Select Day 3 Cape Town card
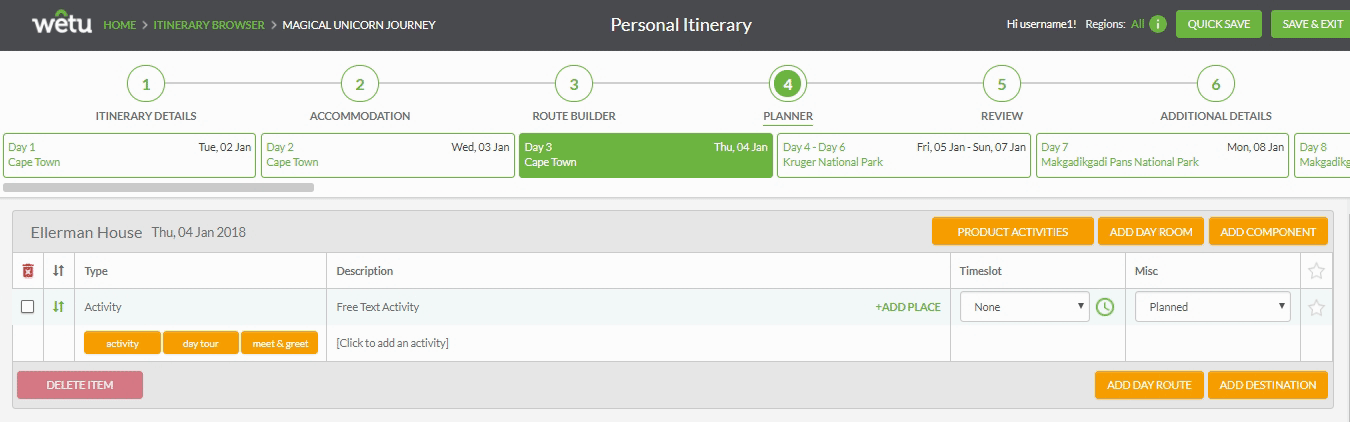 646,155
